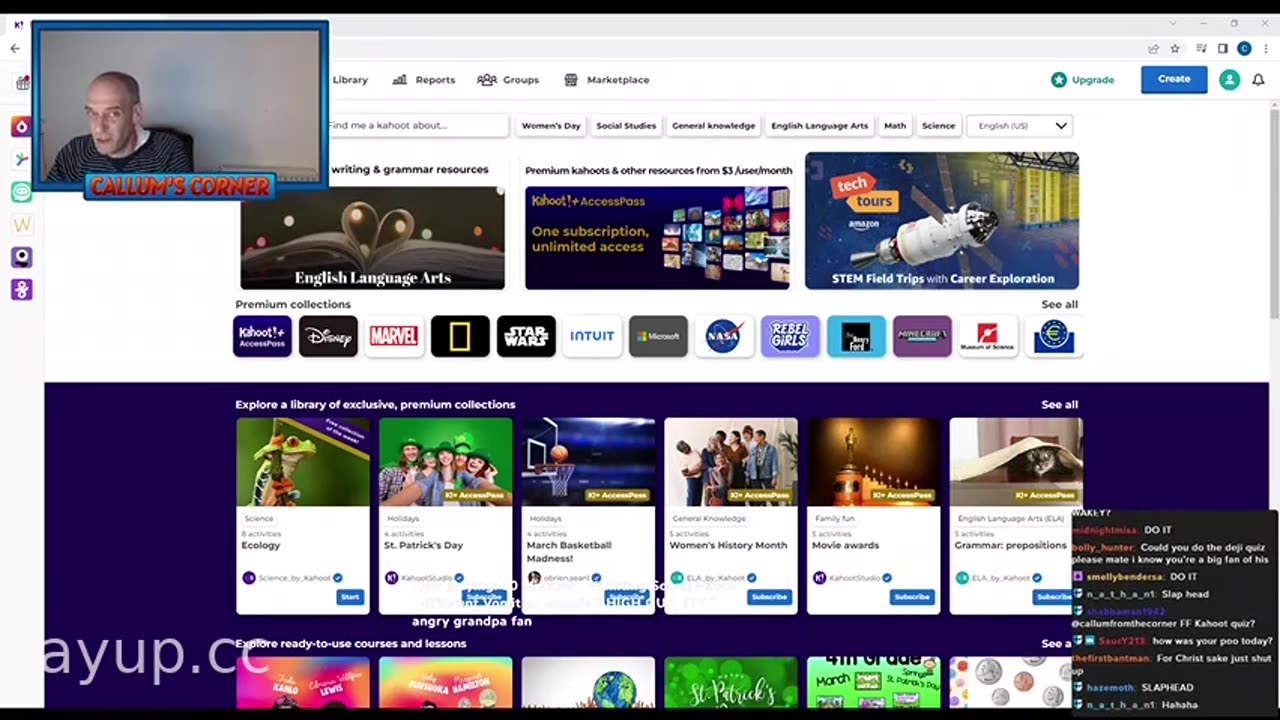Click the bottom purple sidebar icon
Viewport: 1280px width, 720px height.
tap(22, 290)
